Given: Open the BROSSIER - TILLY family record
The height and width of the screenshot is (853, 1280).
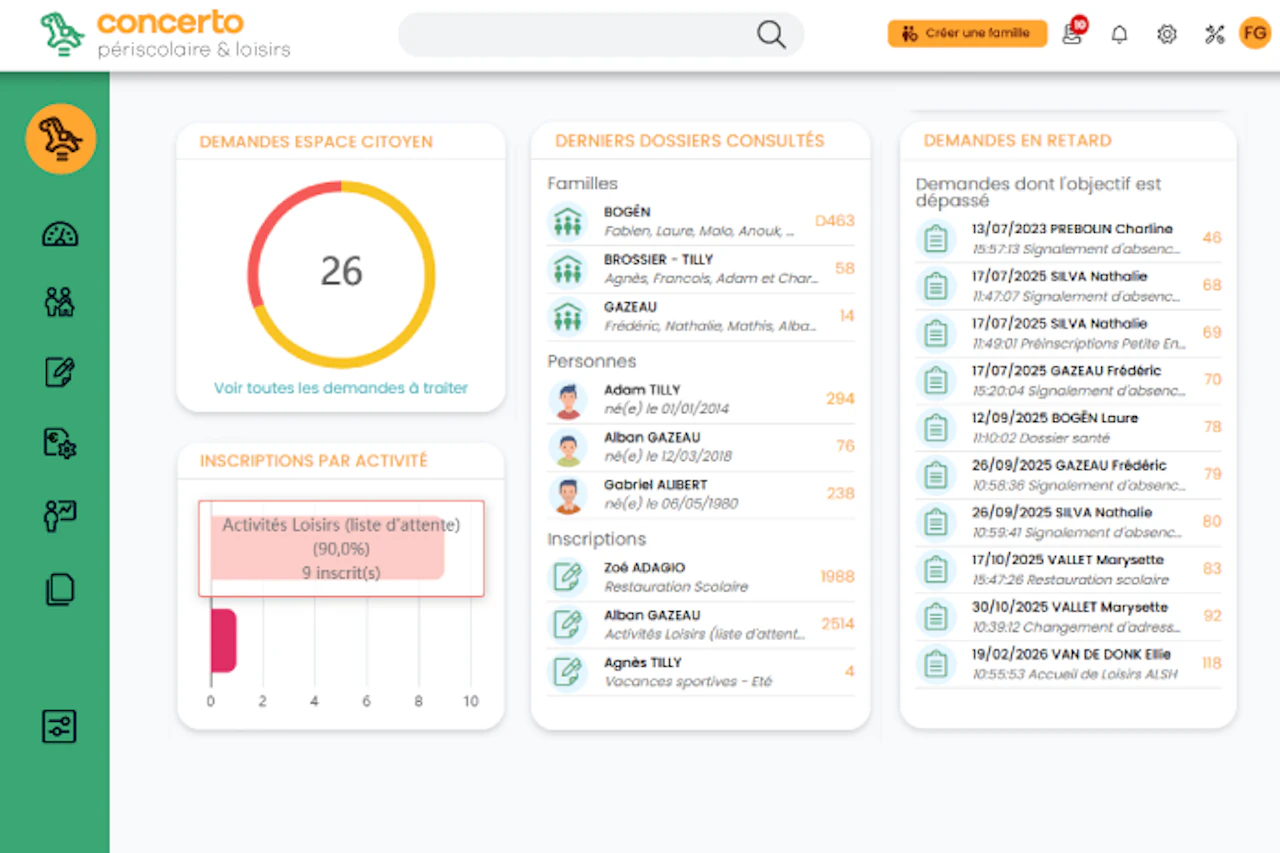Looking at the screenshot, I should 701,269.
